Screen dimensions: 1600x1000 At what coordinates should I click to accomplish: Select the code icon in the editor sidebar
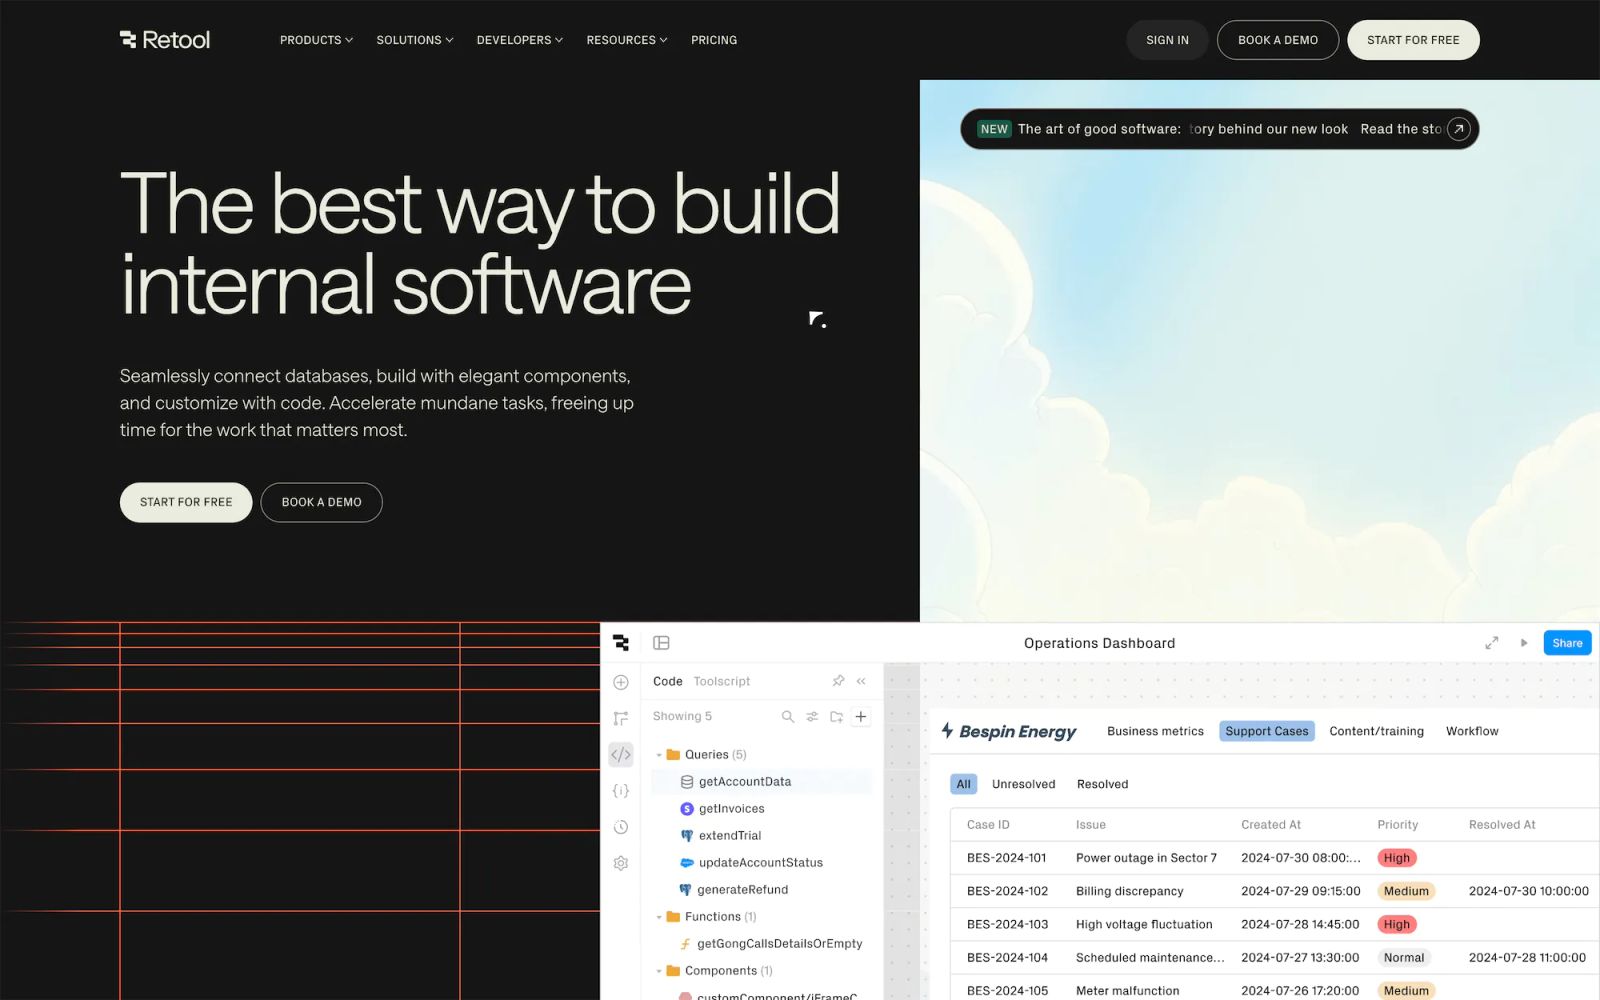click(621, 754)
